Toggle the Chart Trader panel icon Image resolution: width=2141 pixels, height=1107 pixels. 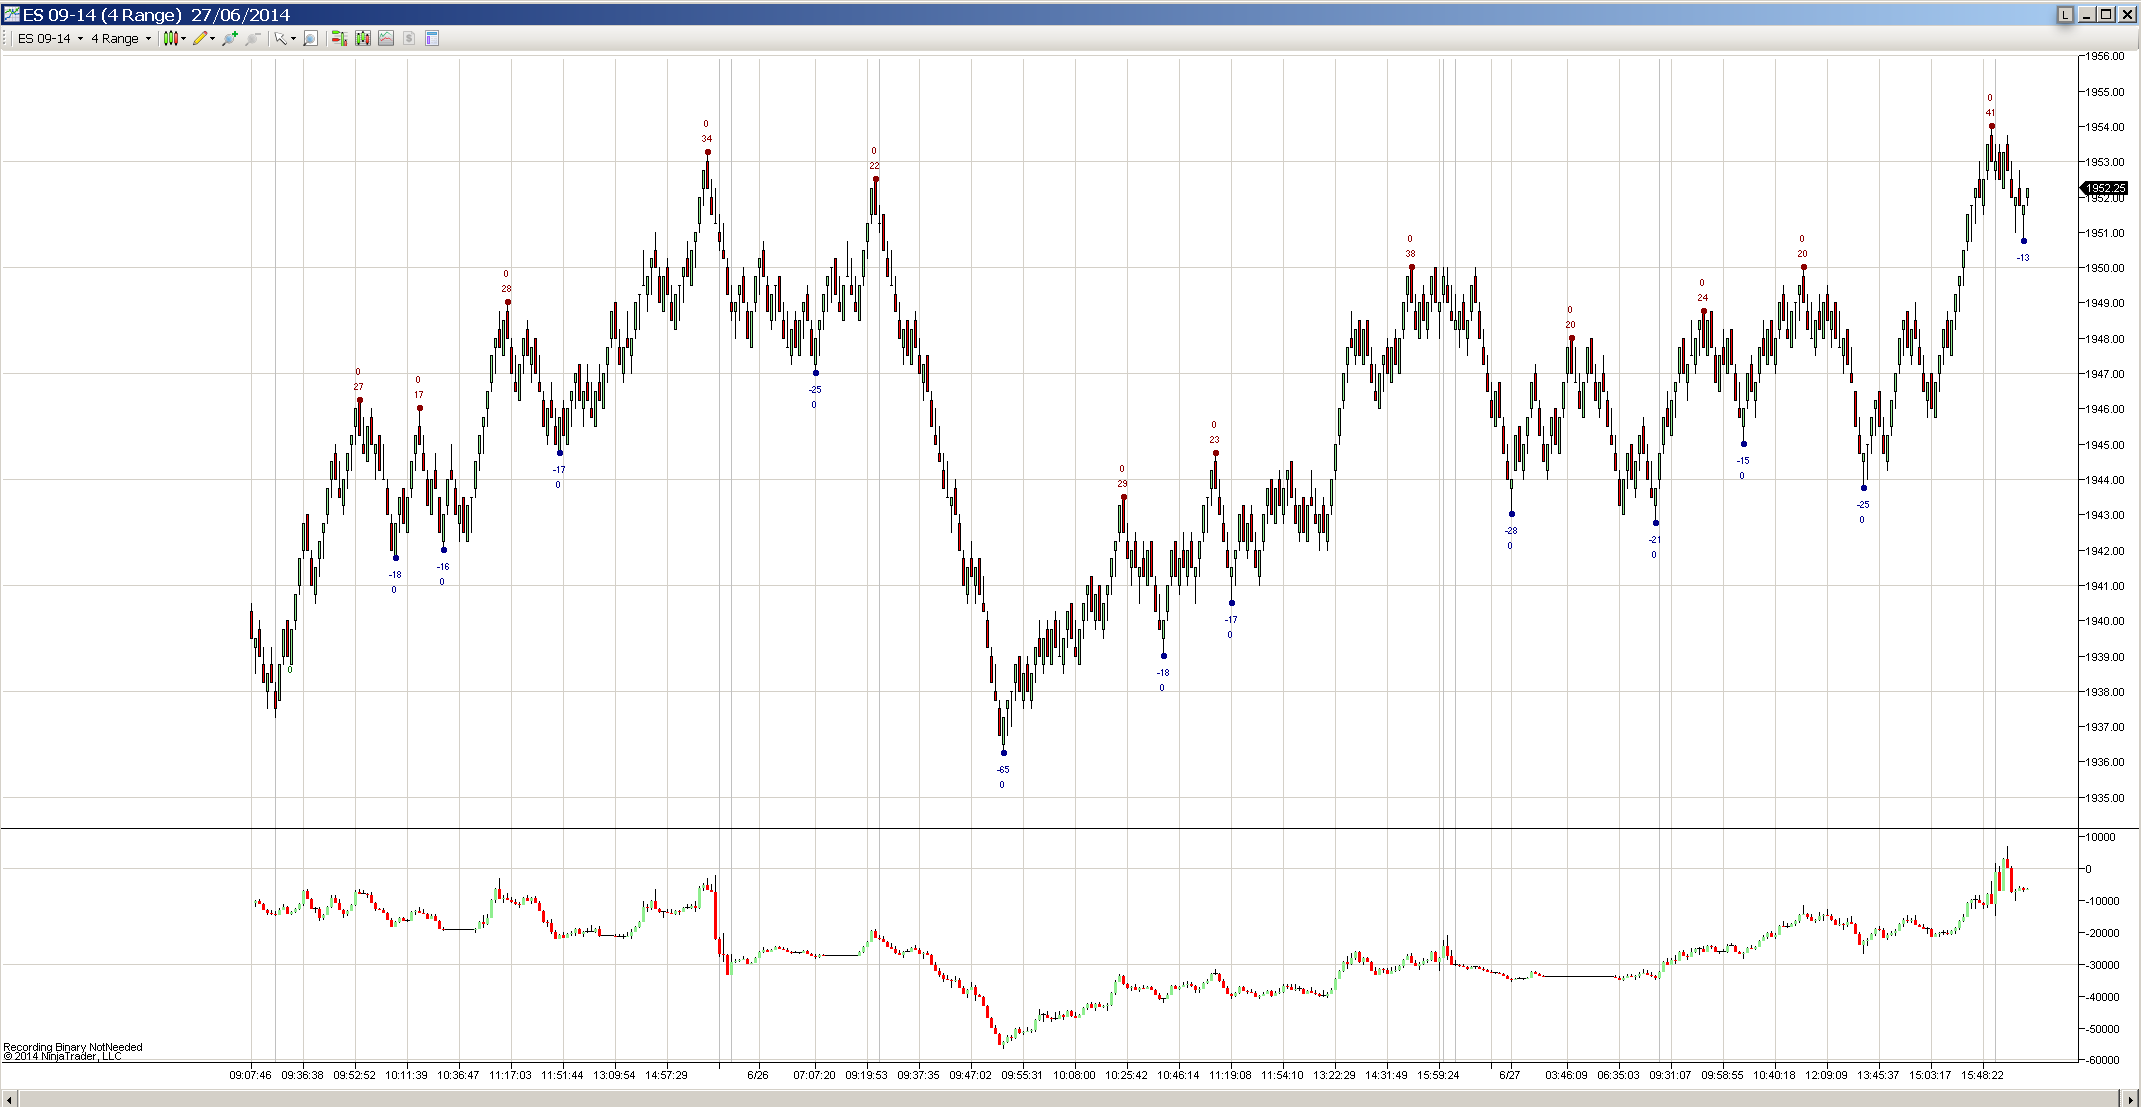pyautogui.click(x=339, y=38)
